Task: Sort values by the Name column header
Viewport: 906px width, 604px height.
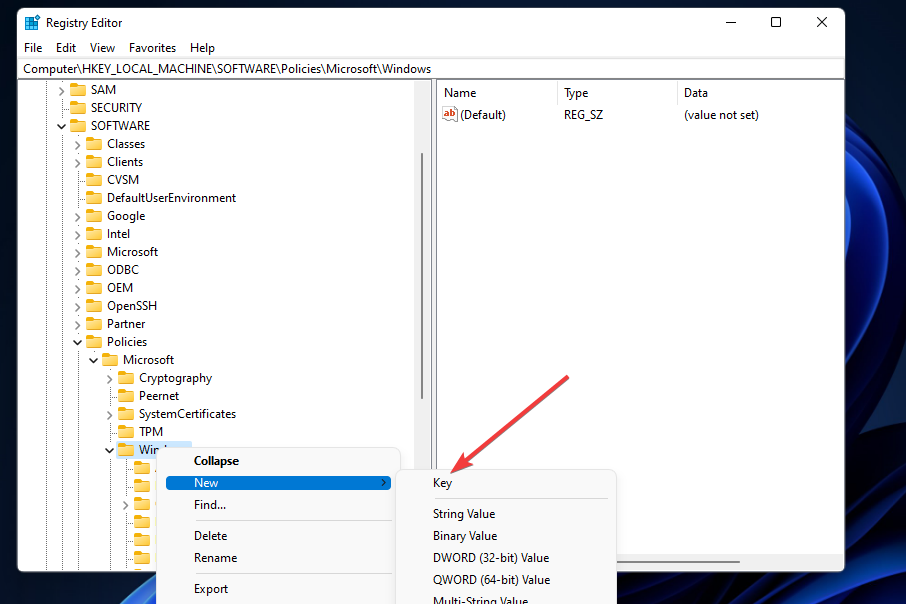Action: coord(460,92)
